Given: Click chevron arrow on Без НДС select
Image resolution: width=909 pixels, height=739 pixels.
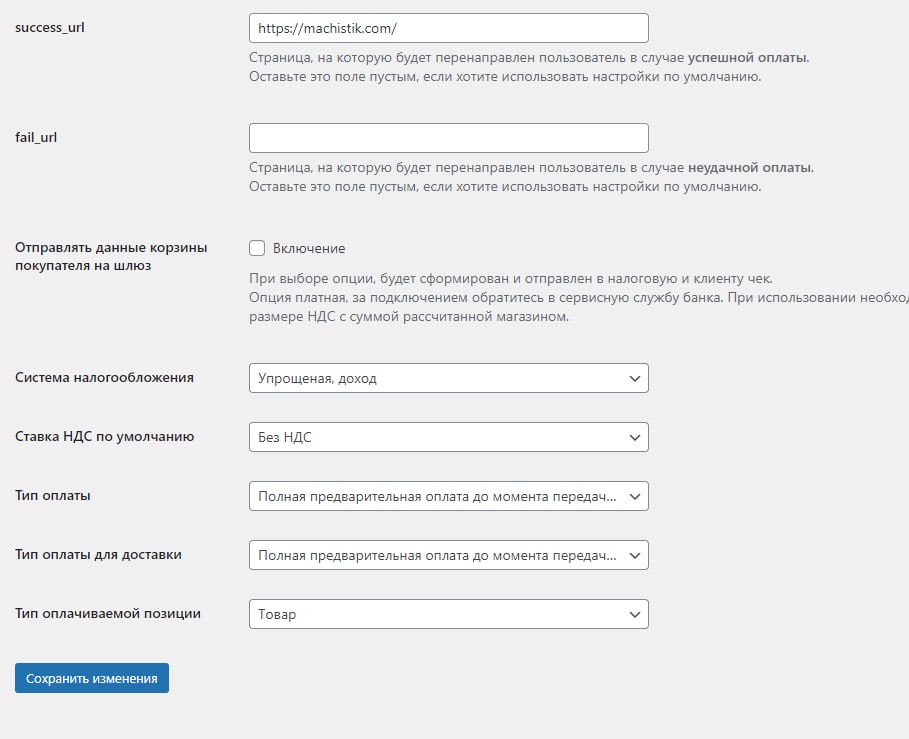Looking at the screenshot, I should 634,437.
